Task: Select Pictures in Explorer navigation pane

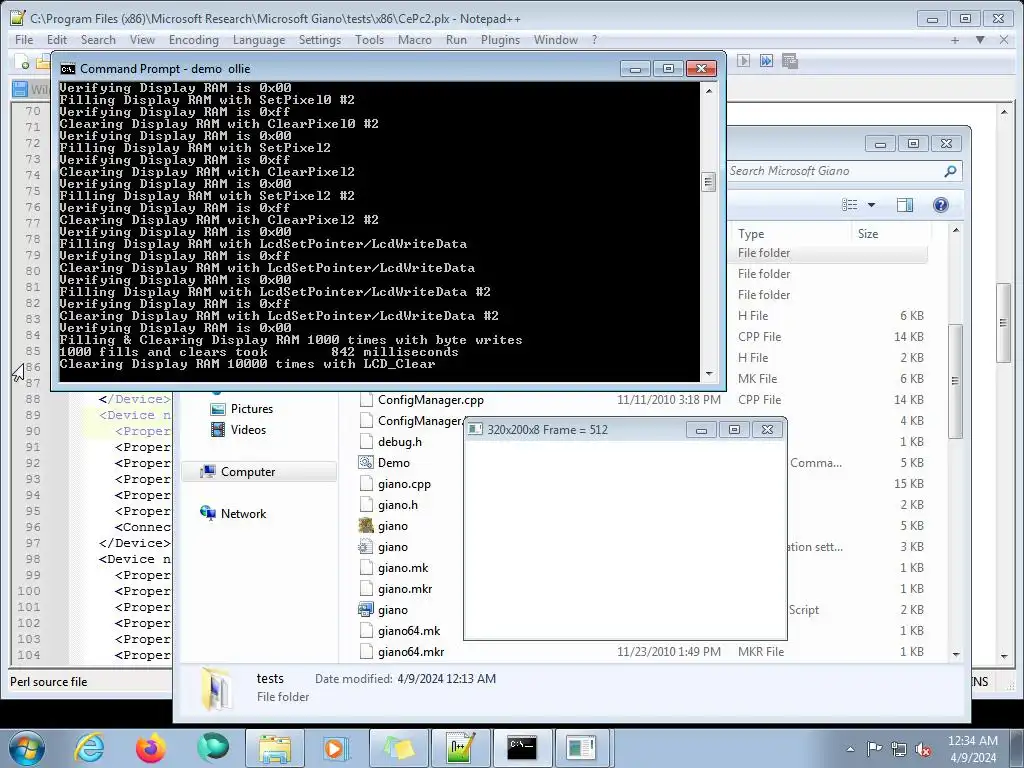Action: tap(251, 409)
